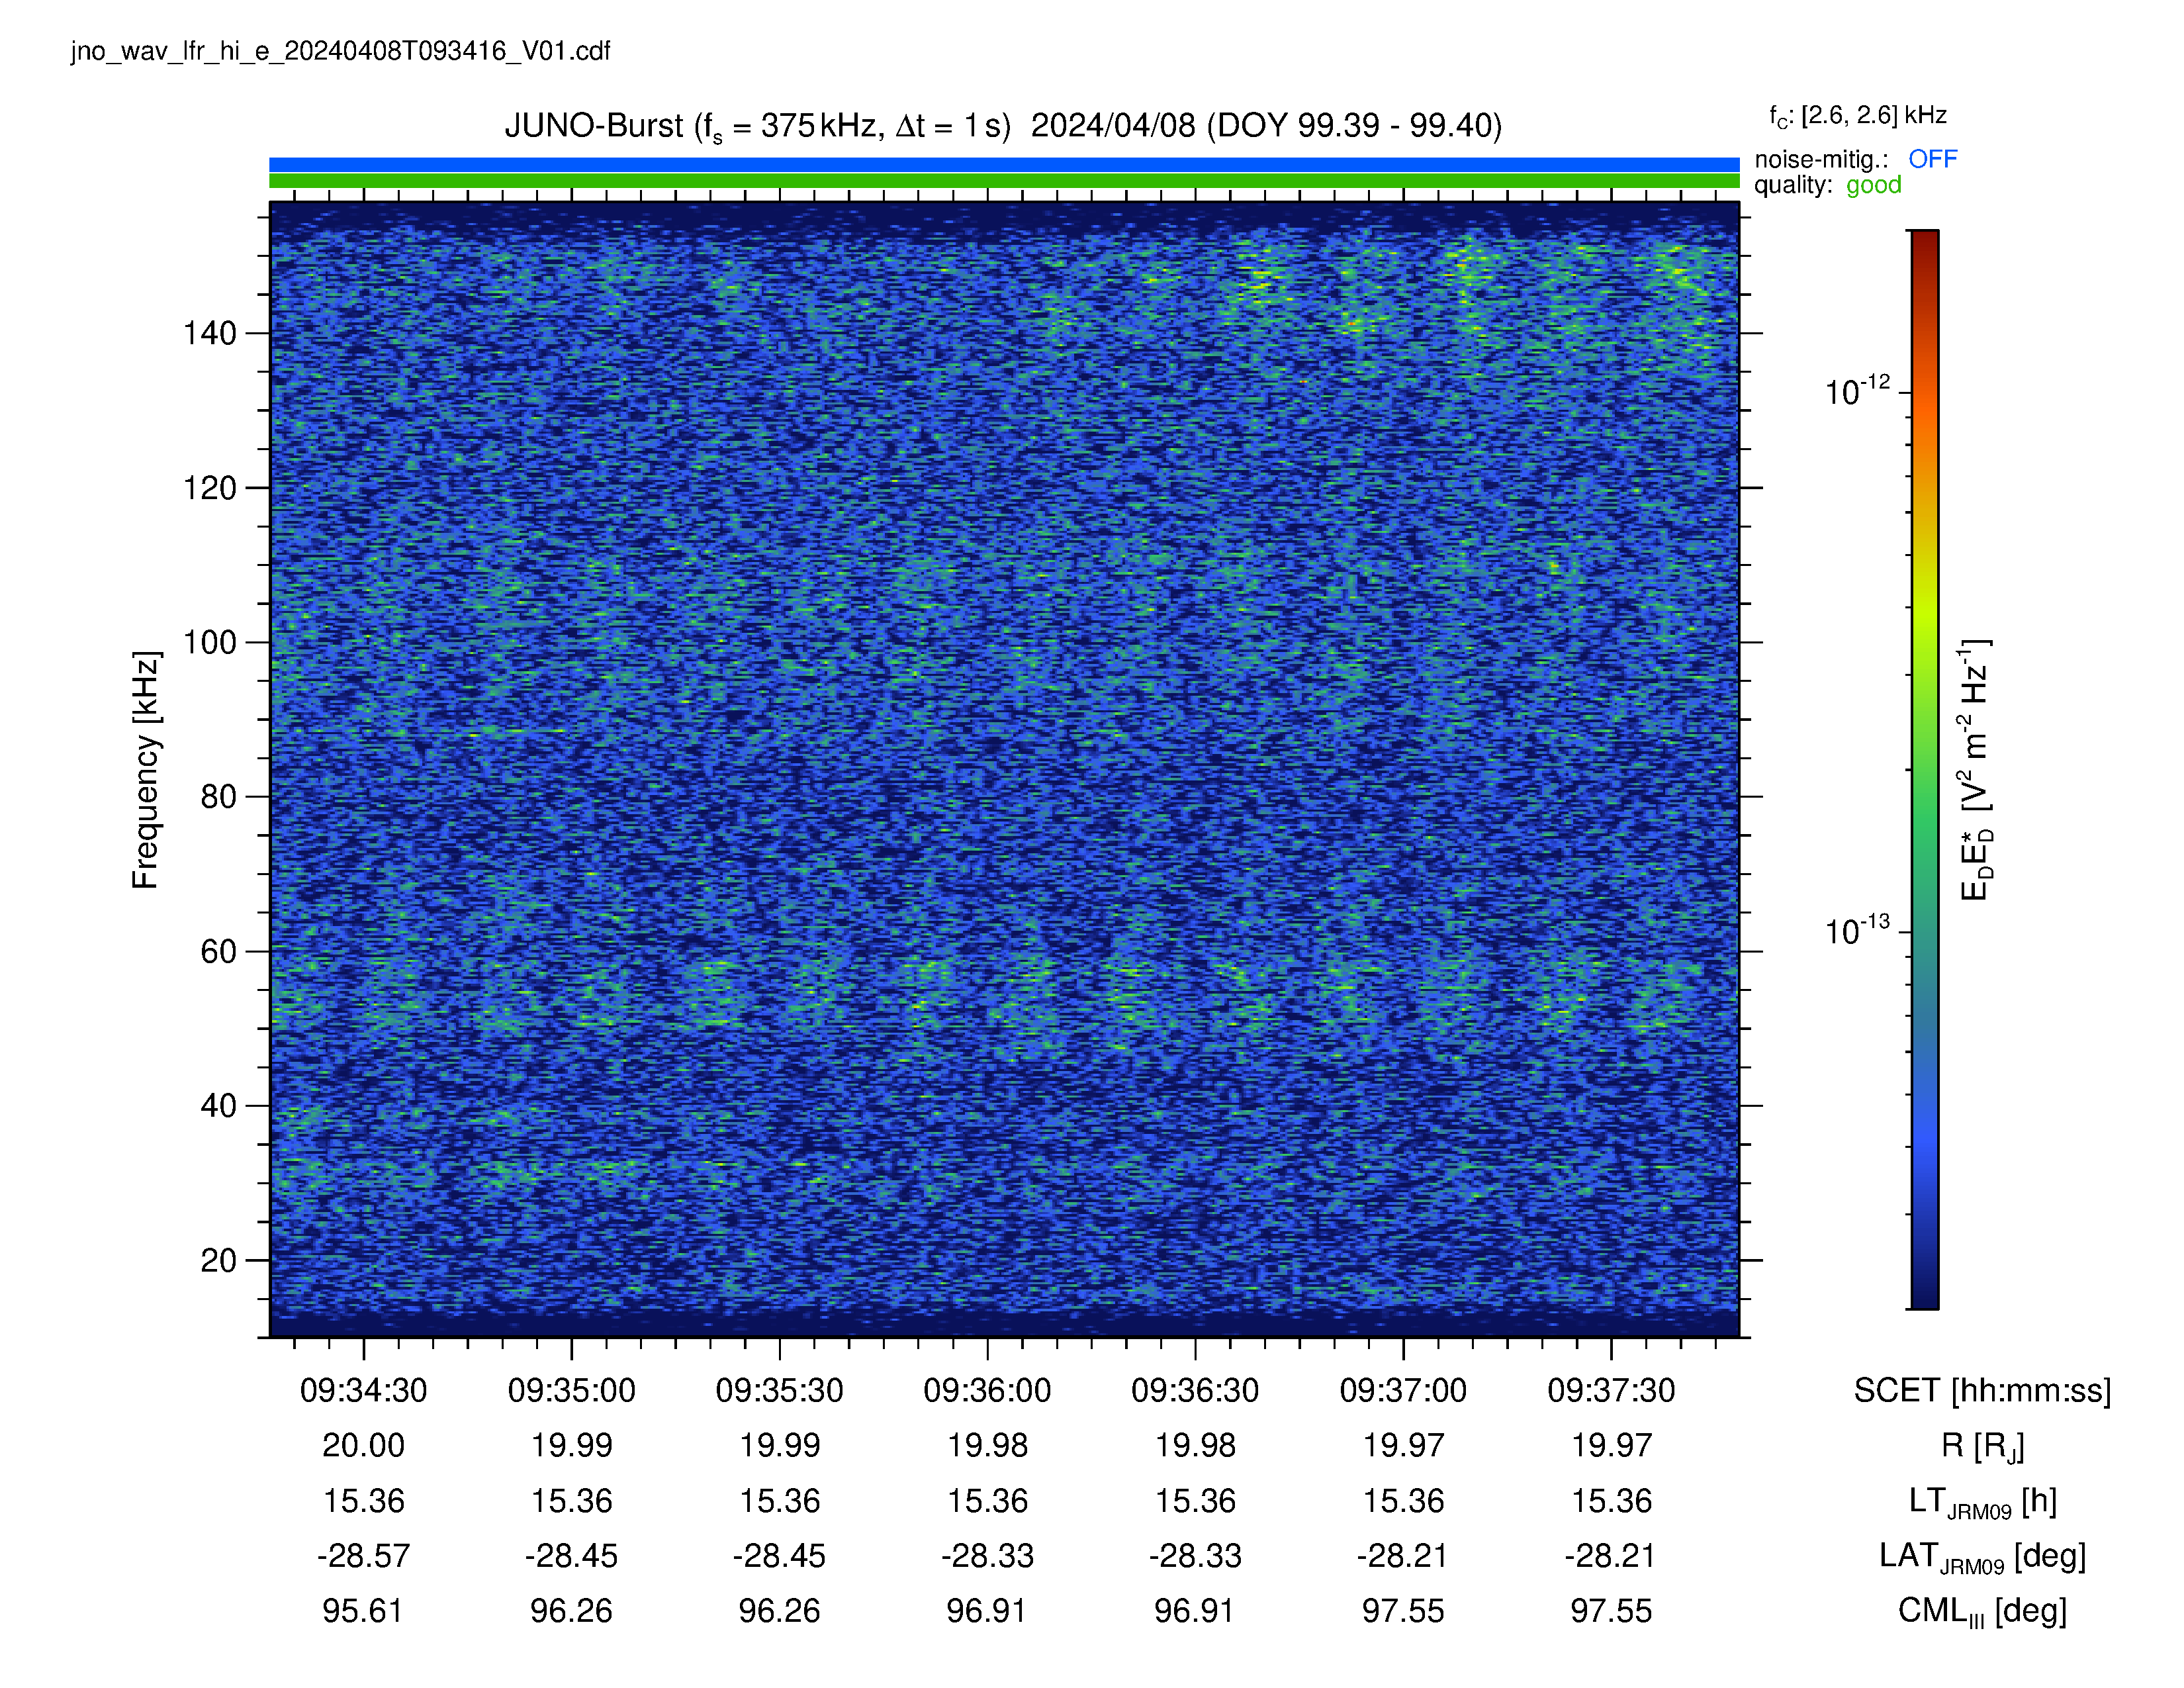Image resolution: width=2184 pixels, height=1688 pixels.
Task: Click the blue noise-mitigation status bar
Action: click(1004, 164)
